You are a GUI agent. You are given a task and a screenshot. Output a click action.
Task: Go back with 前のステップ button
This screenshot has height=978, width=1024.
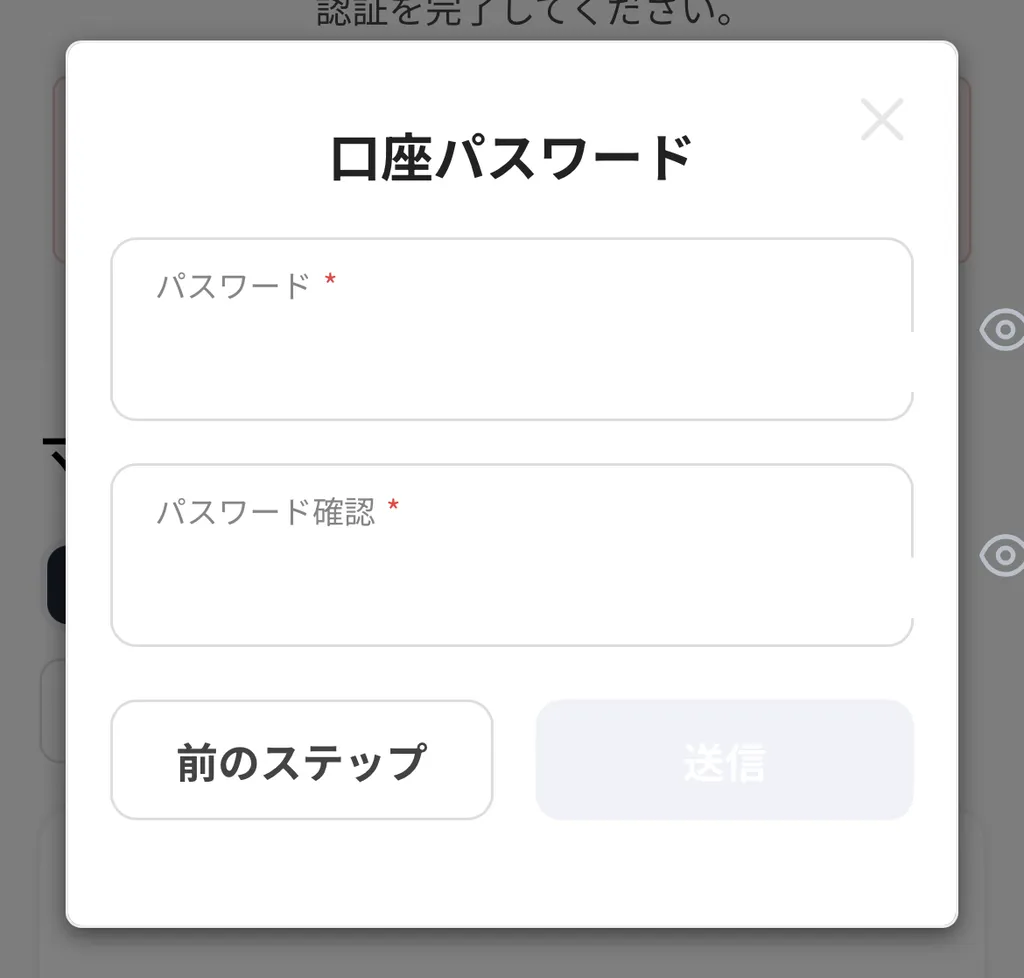301,760
